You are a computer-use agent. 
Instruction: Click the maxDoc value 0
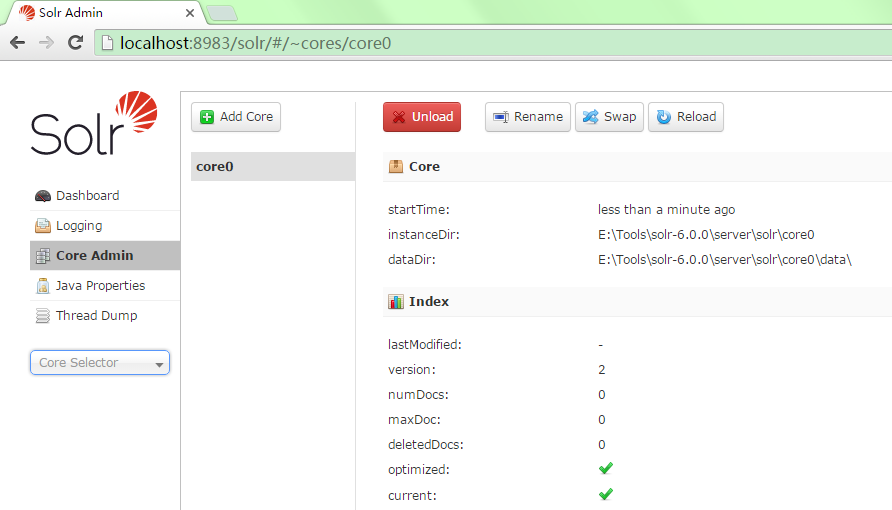pos(601,420)
